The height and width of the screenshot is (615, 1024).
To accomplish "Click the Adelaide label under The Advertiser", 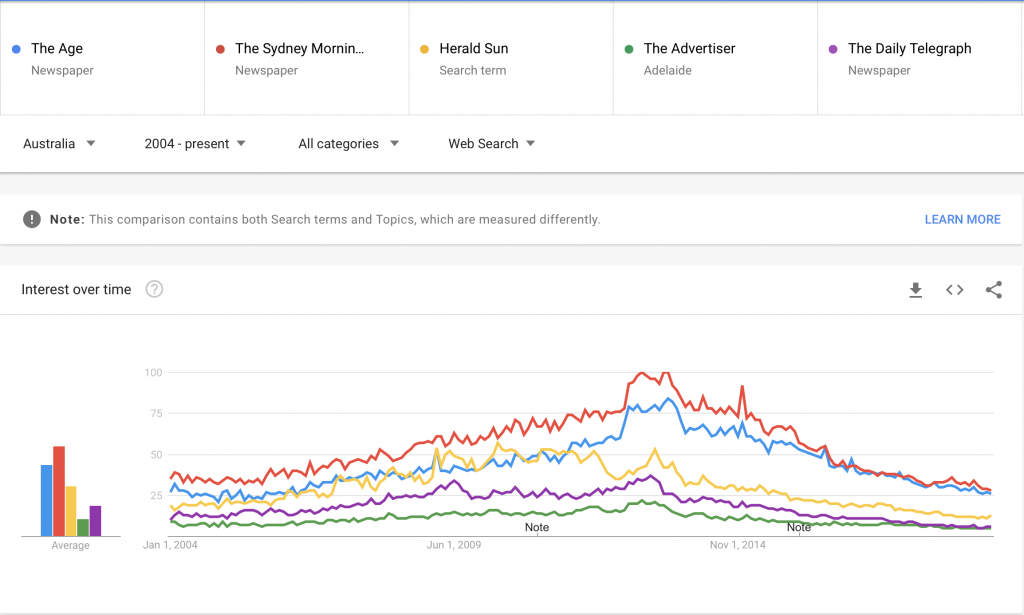I will [667, 71].
